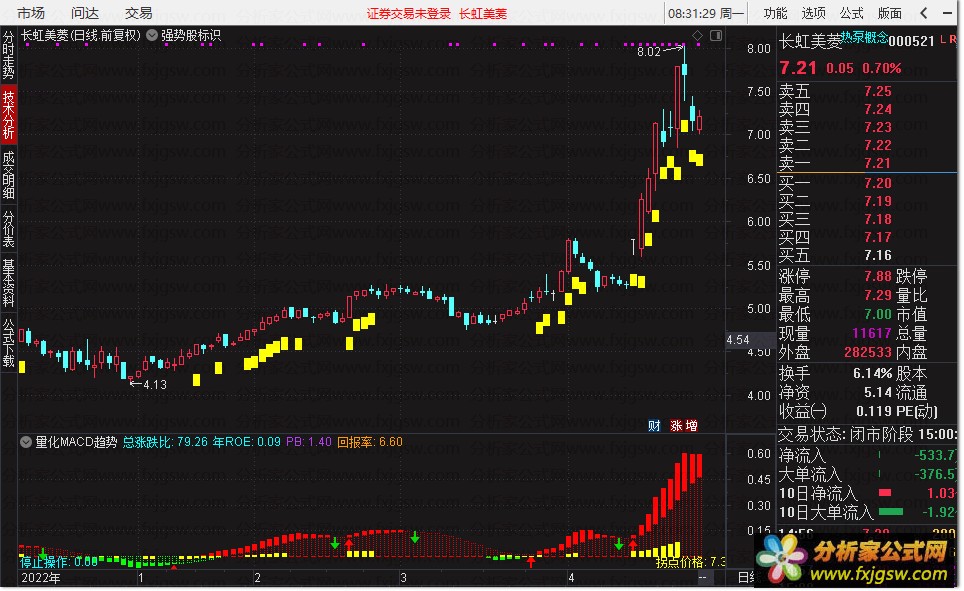964x591 pixels.
Task: Click the 10日大单流入 green bar
Action: 891,512
